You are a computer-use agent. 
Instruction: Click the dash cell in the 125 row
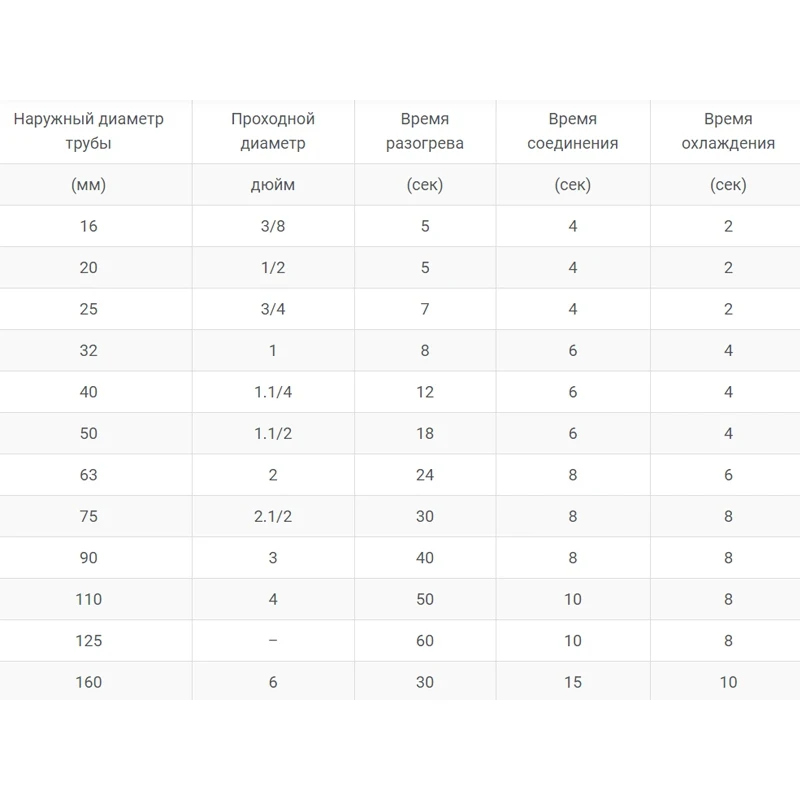(273, 641)
